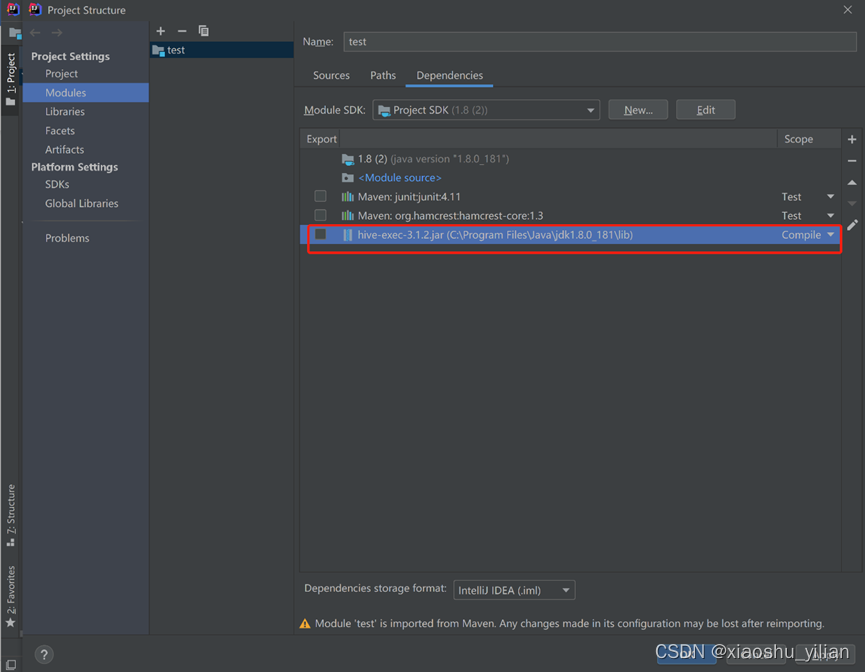The height and width of the screenshot is (672, 865).
Task: Go forward with the right arrow
Action: coord(57,33)
